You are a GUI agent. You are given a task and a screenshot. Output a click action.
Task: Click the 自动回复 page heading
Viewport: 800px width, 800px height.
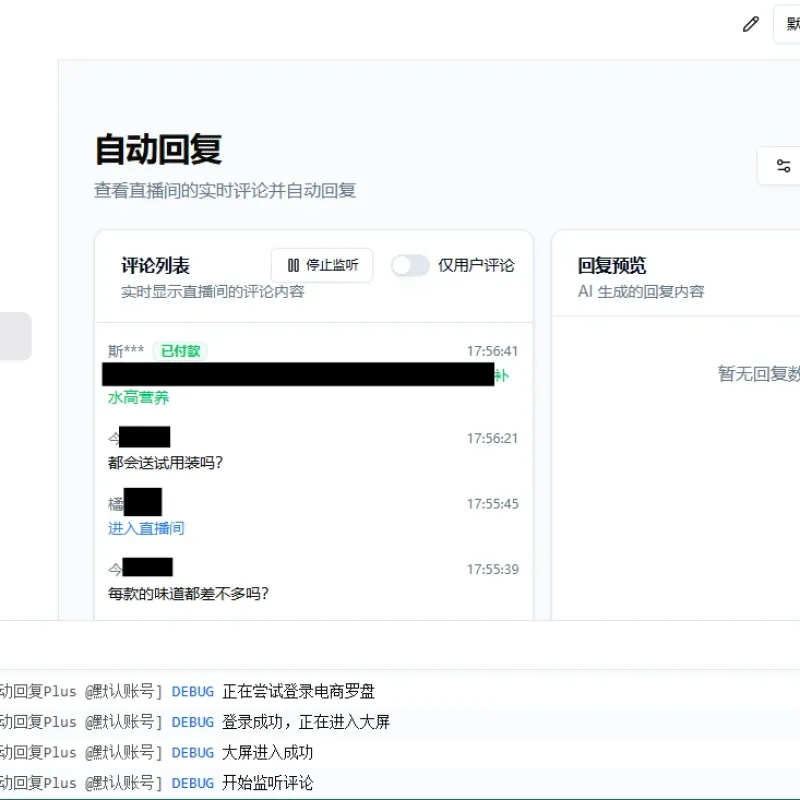(x=159, y=149)
